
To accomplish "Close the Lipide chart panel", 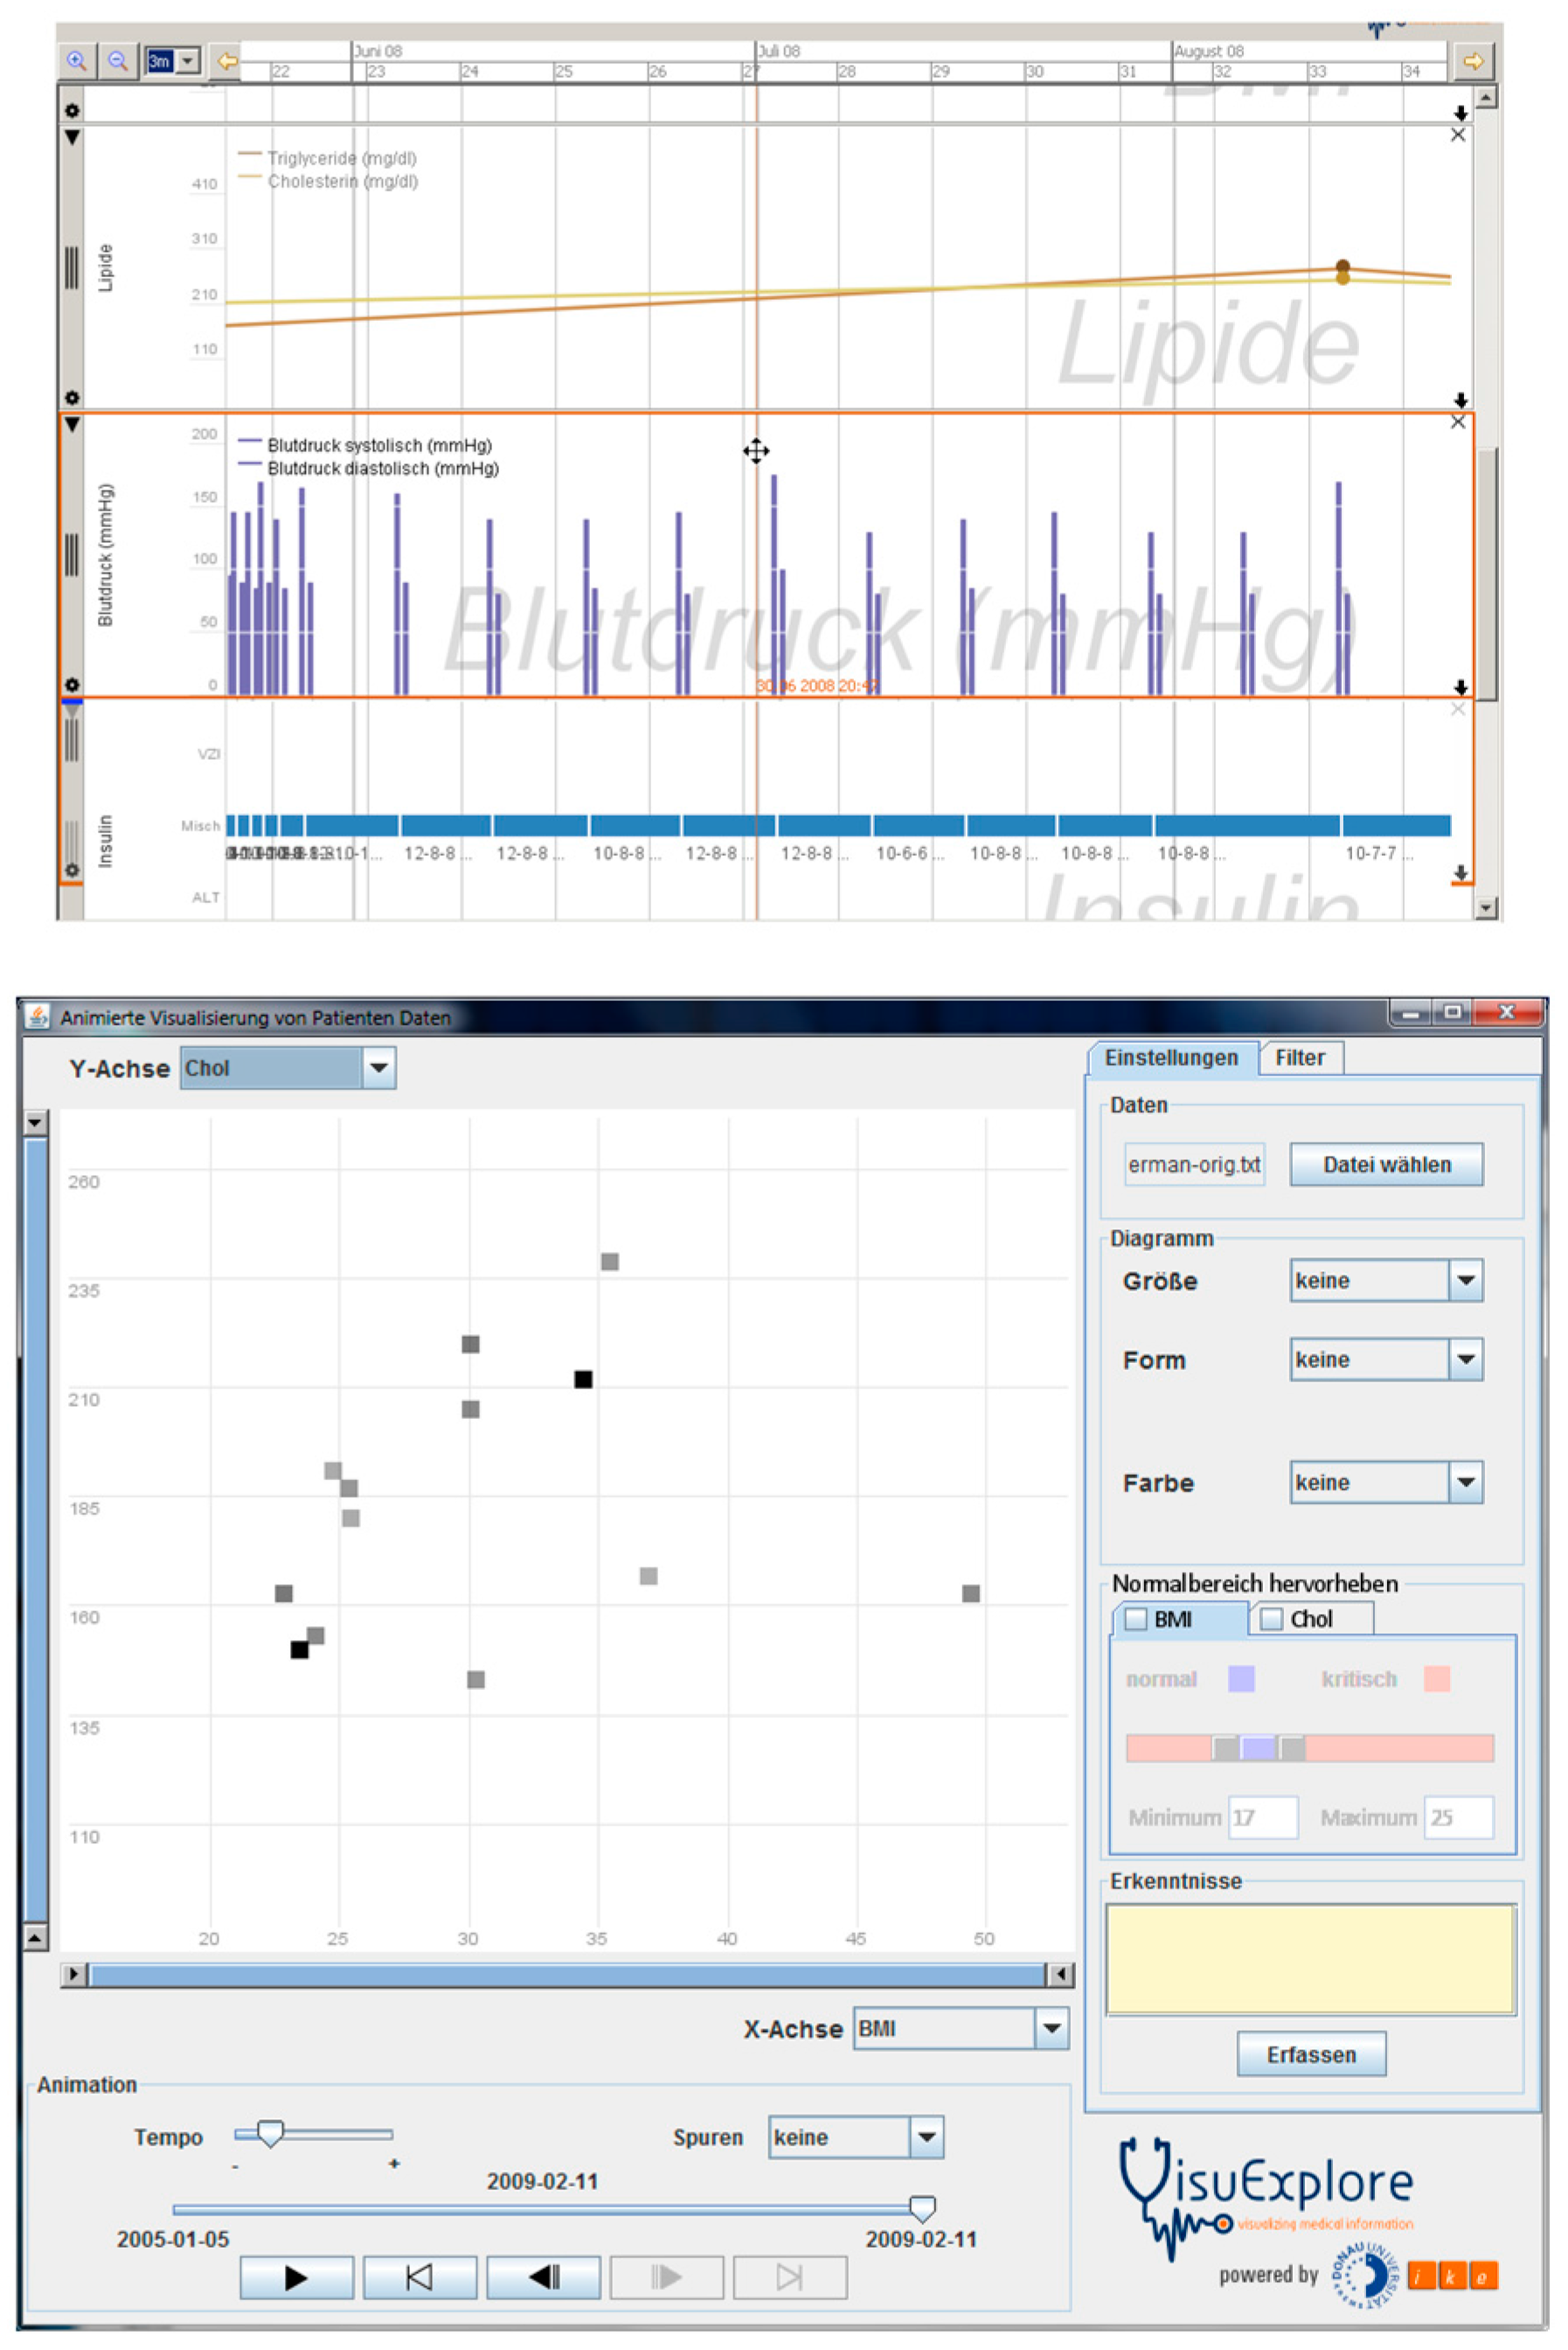I will [1458, 135].
